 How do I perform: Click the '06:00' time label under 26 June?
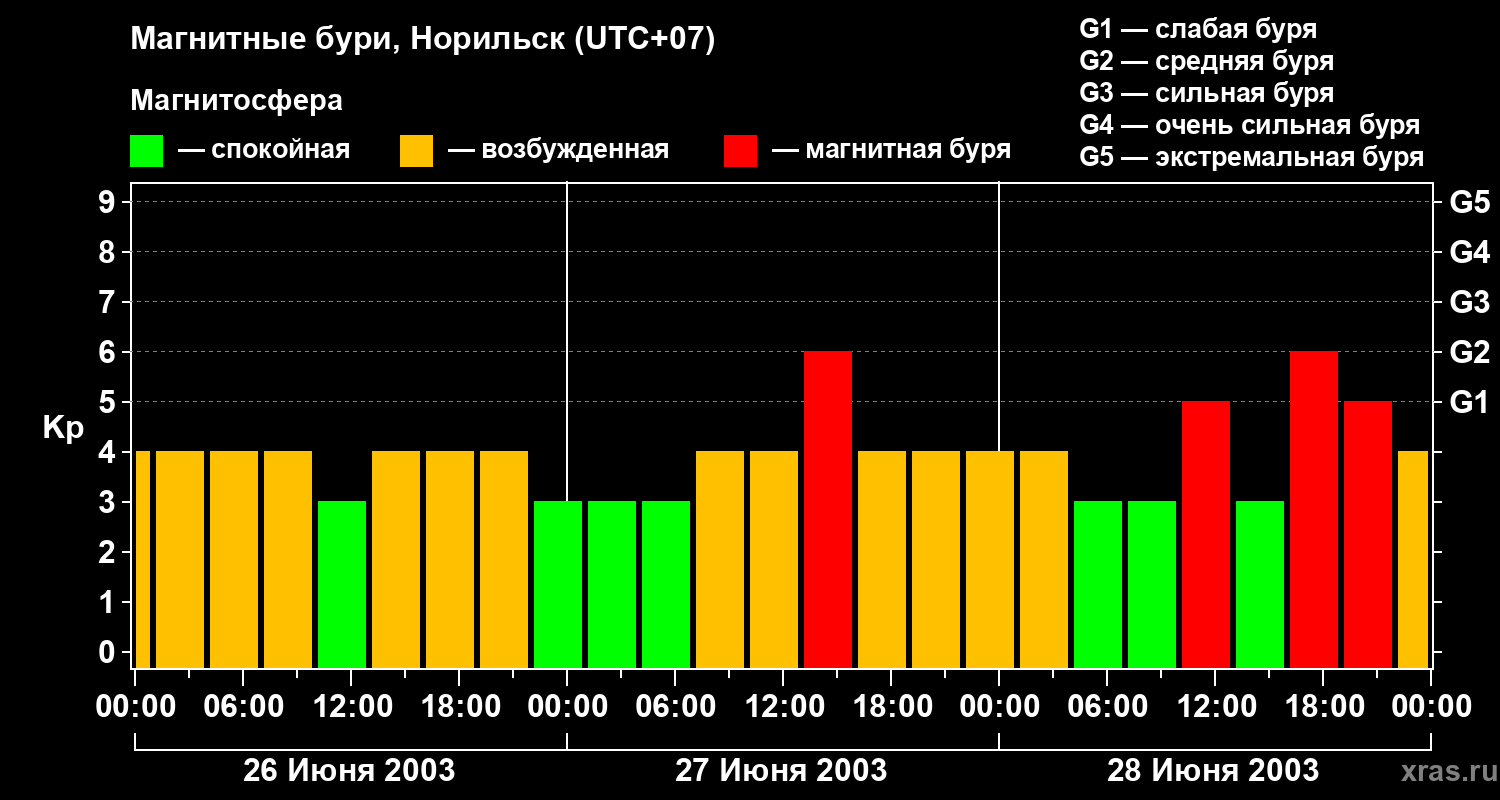coord(243,707)
